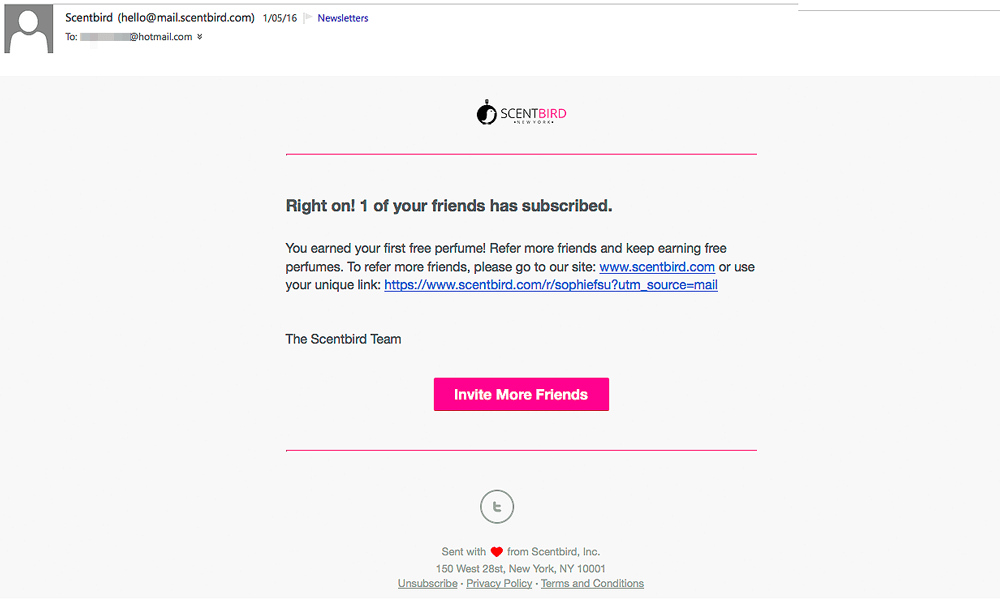The image size is (1000, 602).
Task: Open the www.scentbird.com link
Action: 657,267
